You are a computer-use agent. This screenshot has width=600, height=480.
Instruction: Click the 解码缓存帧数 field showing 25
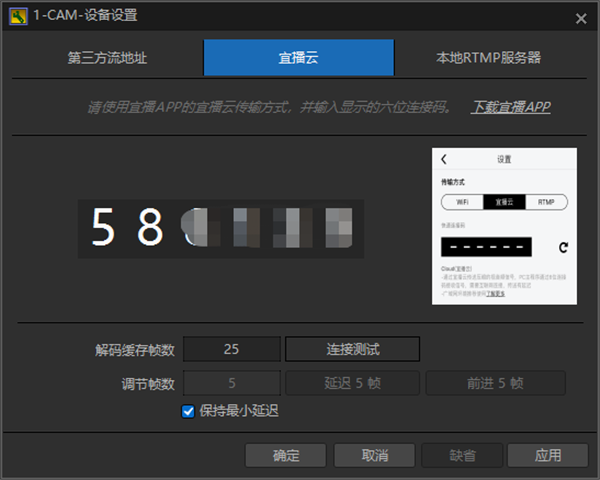(x=232, y=349)
